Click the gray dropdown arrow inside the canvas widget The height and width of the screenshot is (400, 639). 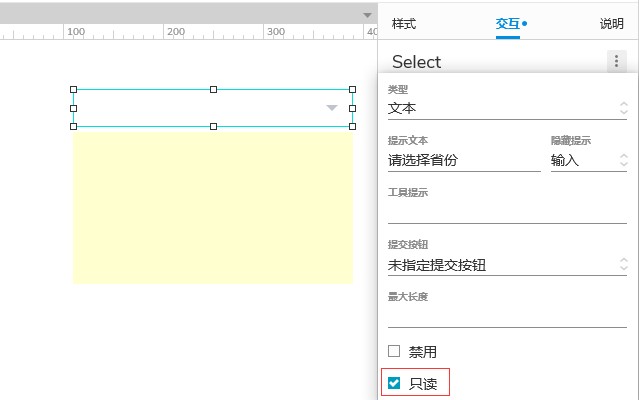tap(332, 108)
